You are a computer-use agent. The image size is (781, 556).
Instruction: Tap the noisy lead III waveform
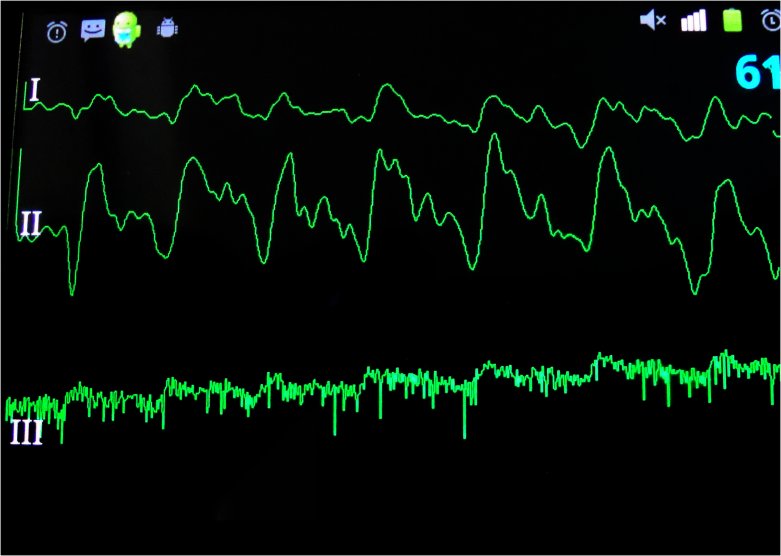[x=393, y=394]
